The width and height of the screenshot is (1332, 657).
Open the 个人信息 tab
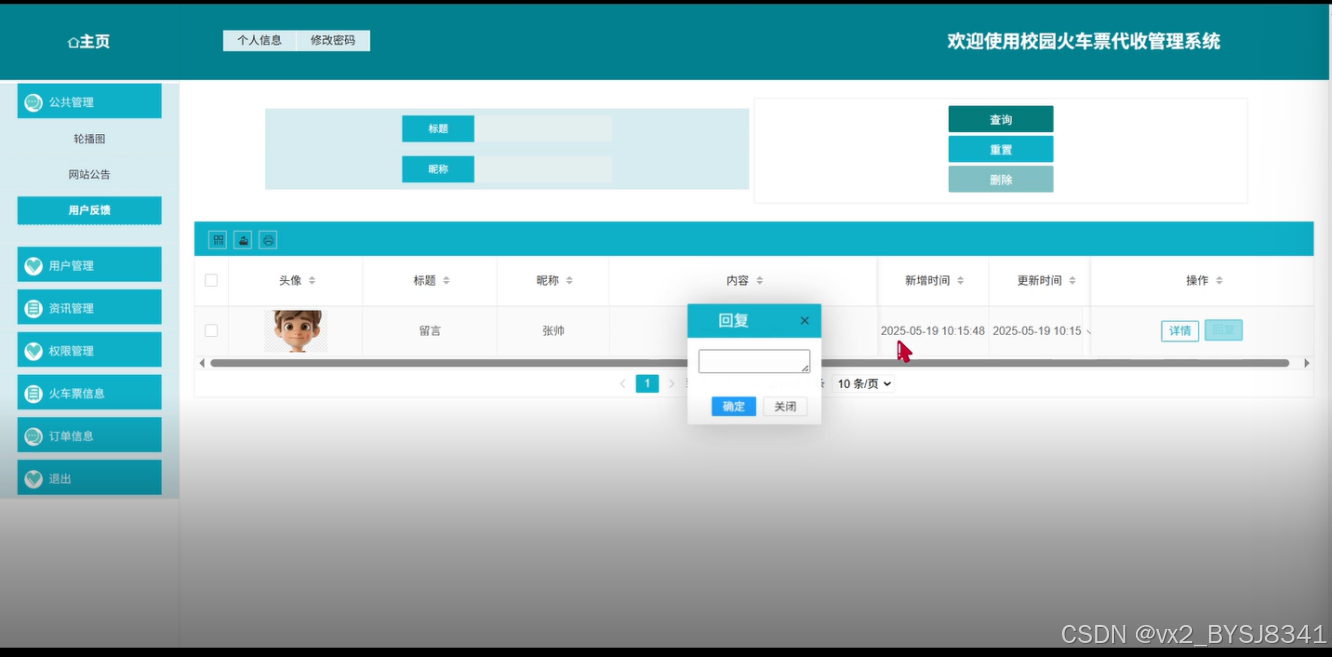260,40
